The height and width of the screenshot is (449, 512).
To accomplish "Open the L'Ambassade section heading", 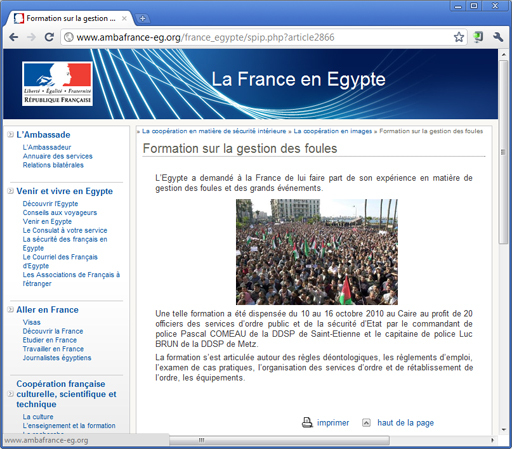I will [x=43, y=135].
